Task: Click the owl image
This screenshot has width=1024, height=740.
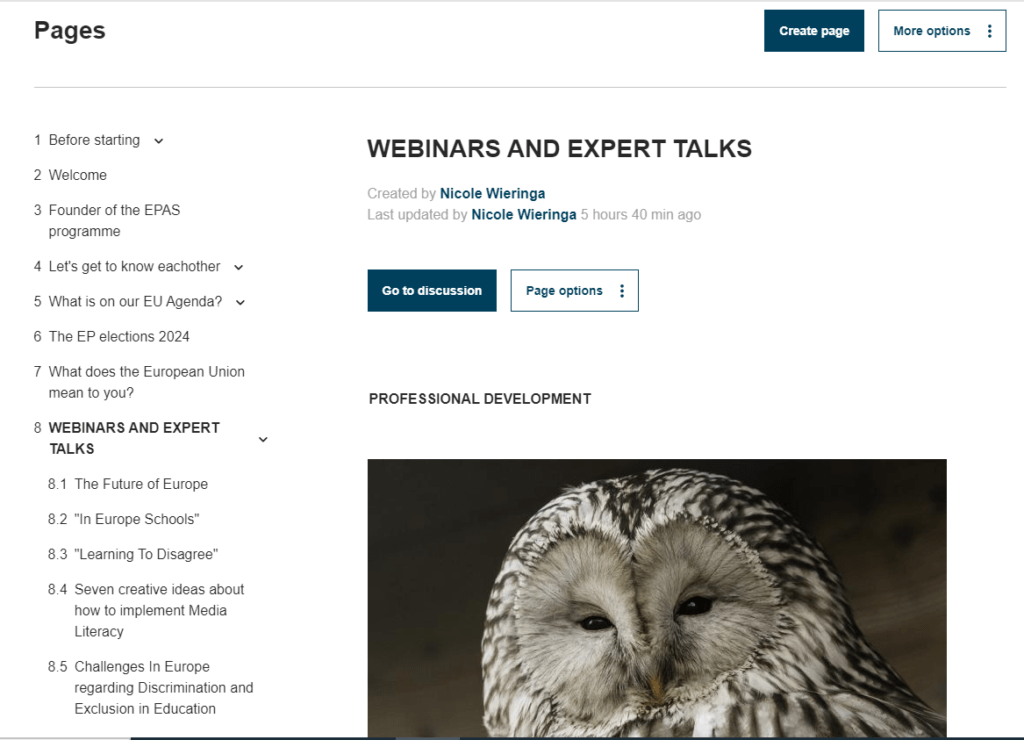Action: [656, 598]
